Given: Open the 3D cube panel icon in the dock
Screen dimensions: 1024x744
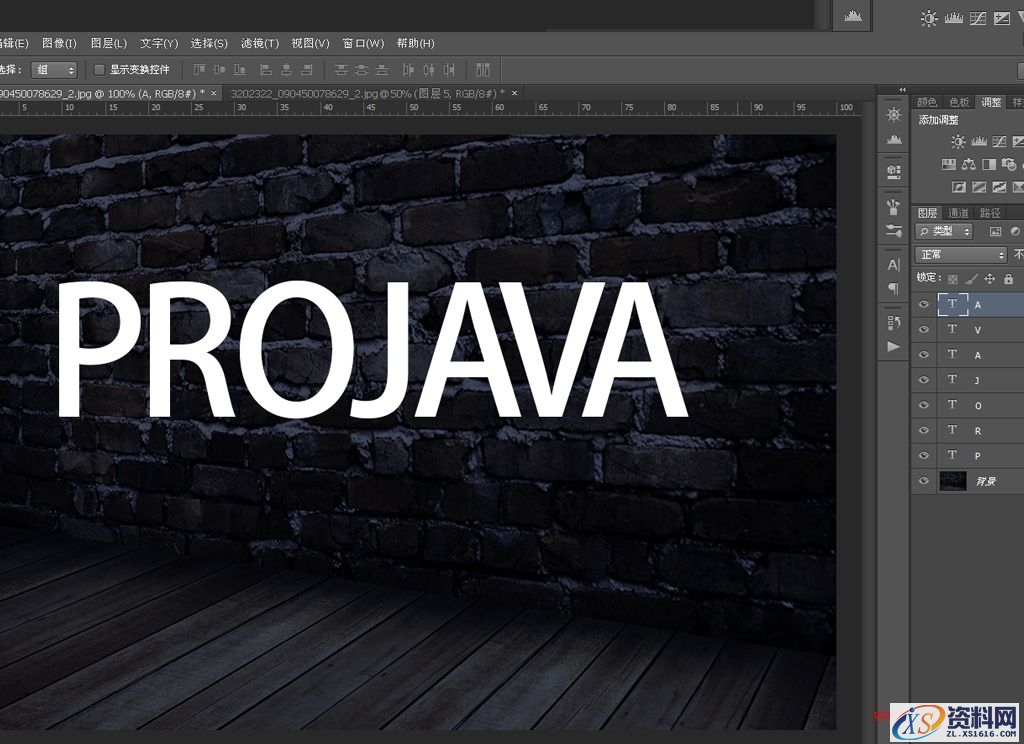Looking at the screenshot, I should (893, 171).
